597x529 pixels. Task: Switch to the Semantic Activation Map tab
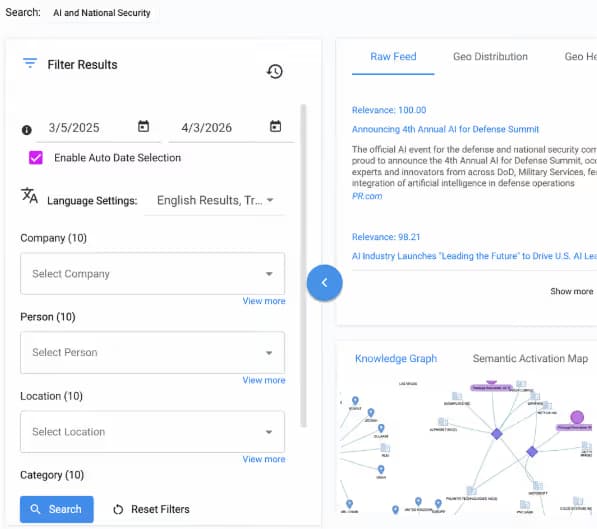(530, 358)
